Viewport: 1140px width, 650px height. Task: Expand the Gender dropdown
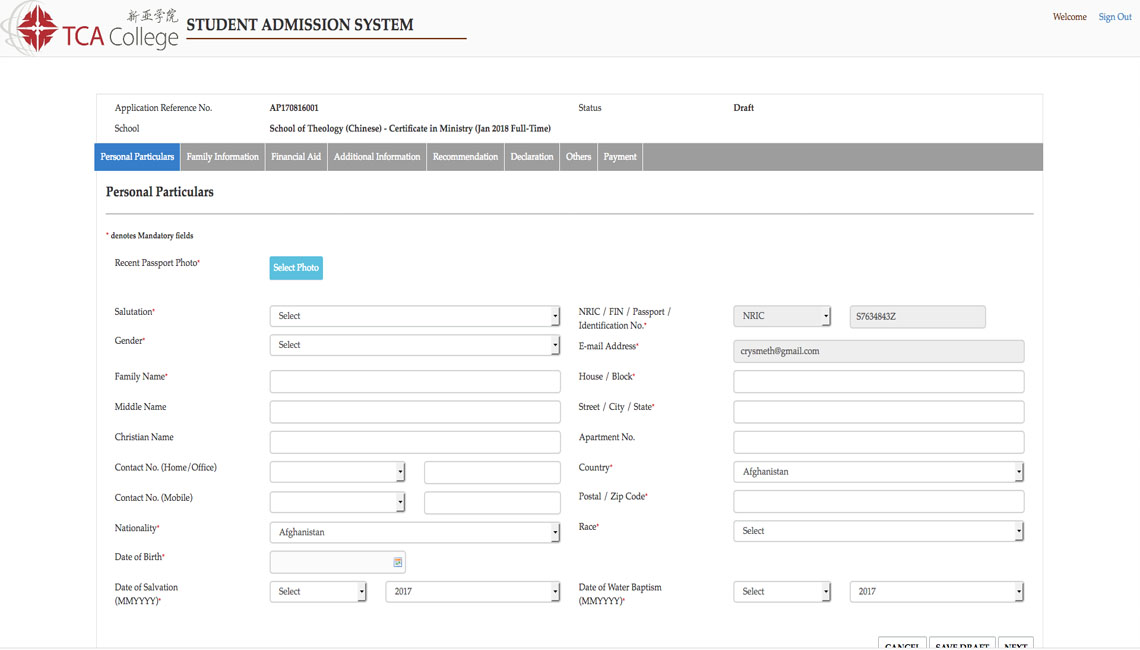tap(414, 345)
